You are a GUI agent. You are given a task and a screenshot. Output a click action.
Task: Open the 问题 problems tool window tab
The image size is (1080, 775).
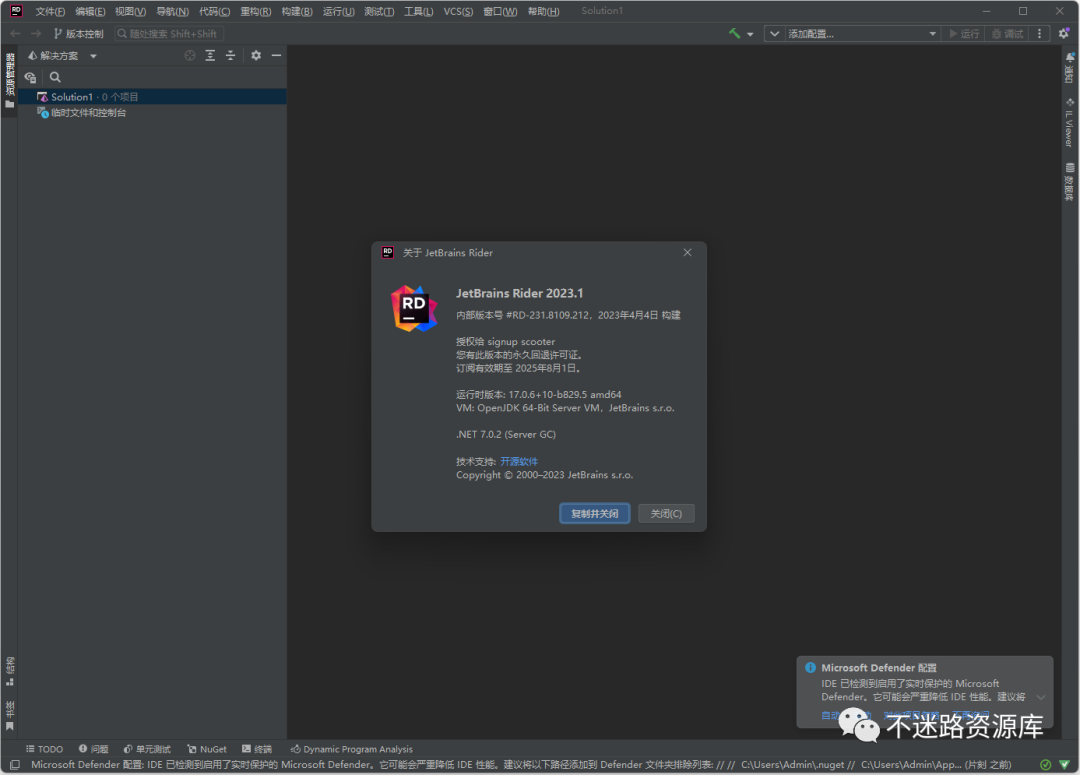click(x=94, y=749)
